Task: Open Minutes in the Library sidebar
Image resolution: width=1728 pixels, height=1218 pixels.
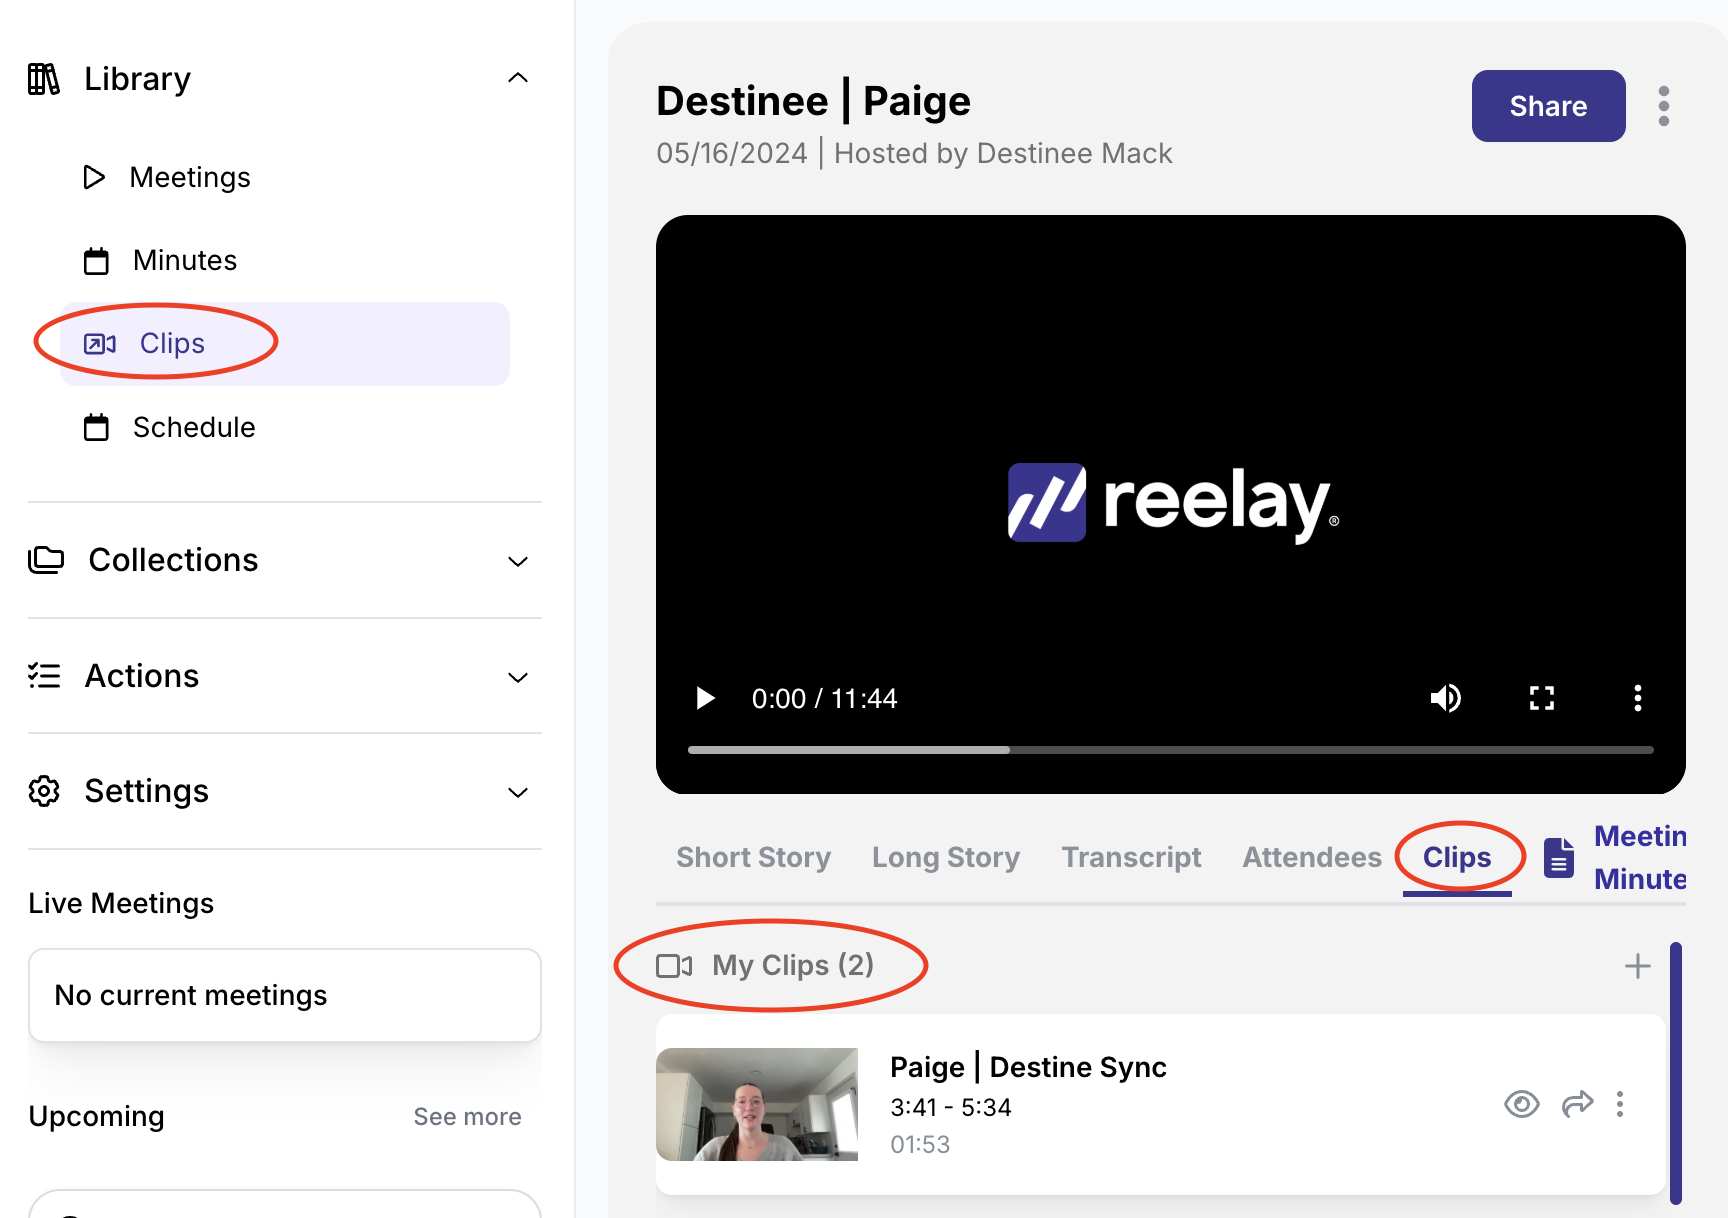Action: tap(185, 260)
